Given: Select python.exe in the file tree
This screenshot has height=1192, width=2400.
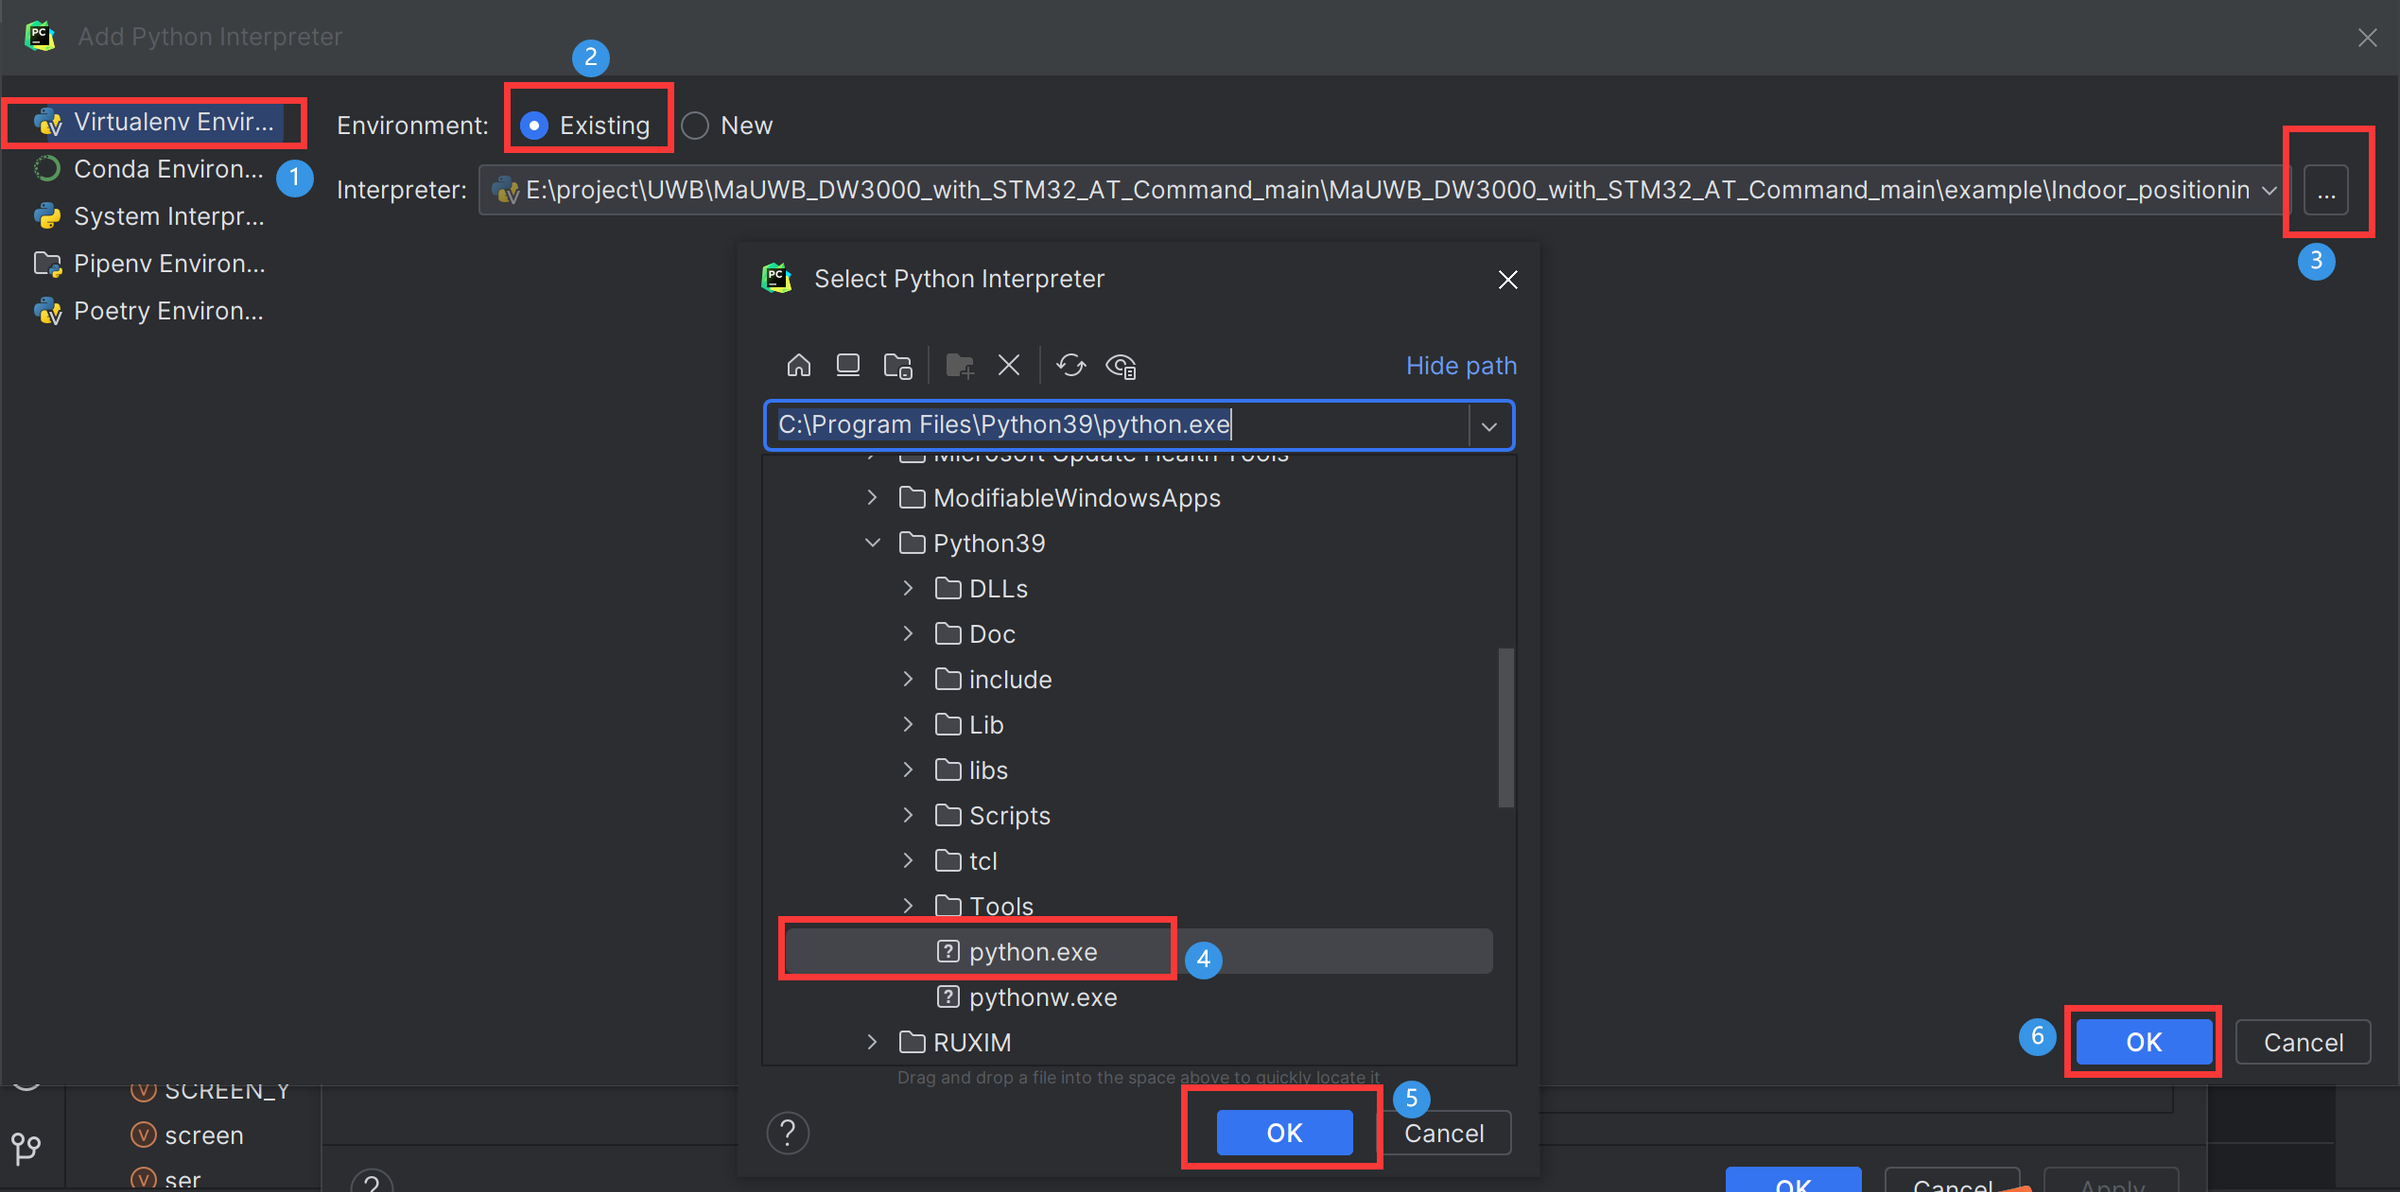Looking at the screenshot, I should [x=1031, y=951].
